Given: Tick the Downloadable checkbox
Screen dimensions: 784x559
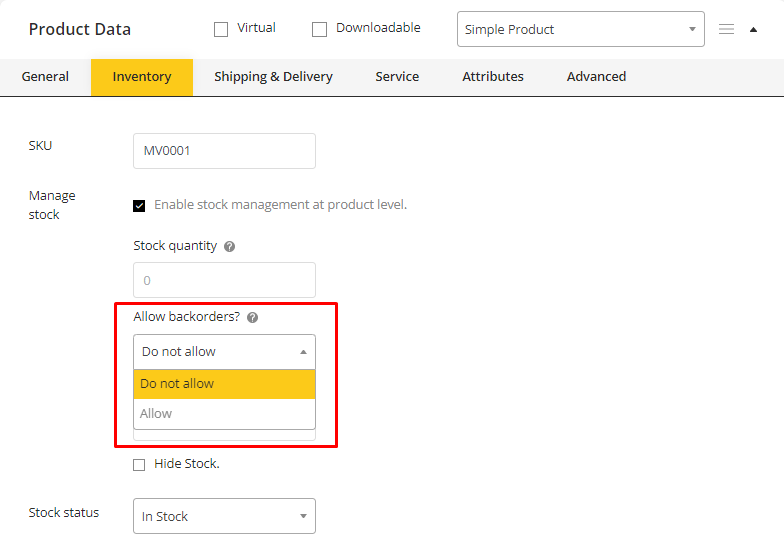Looking at the screenshot, I should tap(320, 29).
